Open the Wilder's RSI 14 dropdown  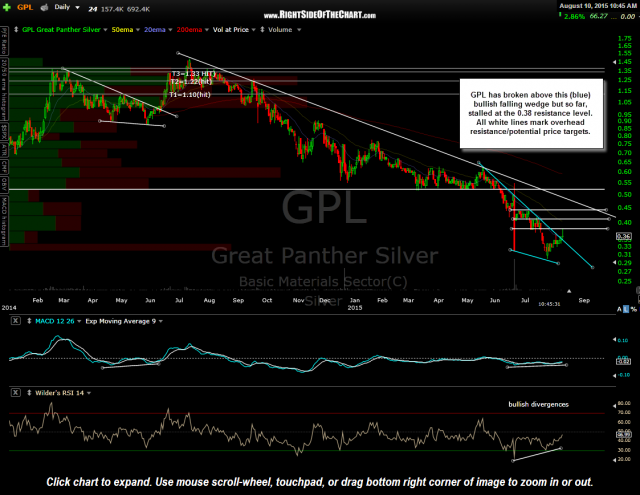coord(89,393)
